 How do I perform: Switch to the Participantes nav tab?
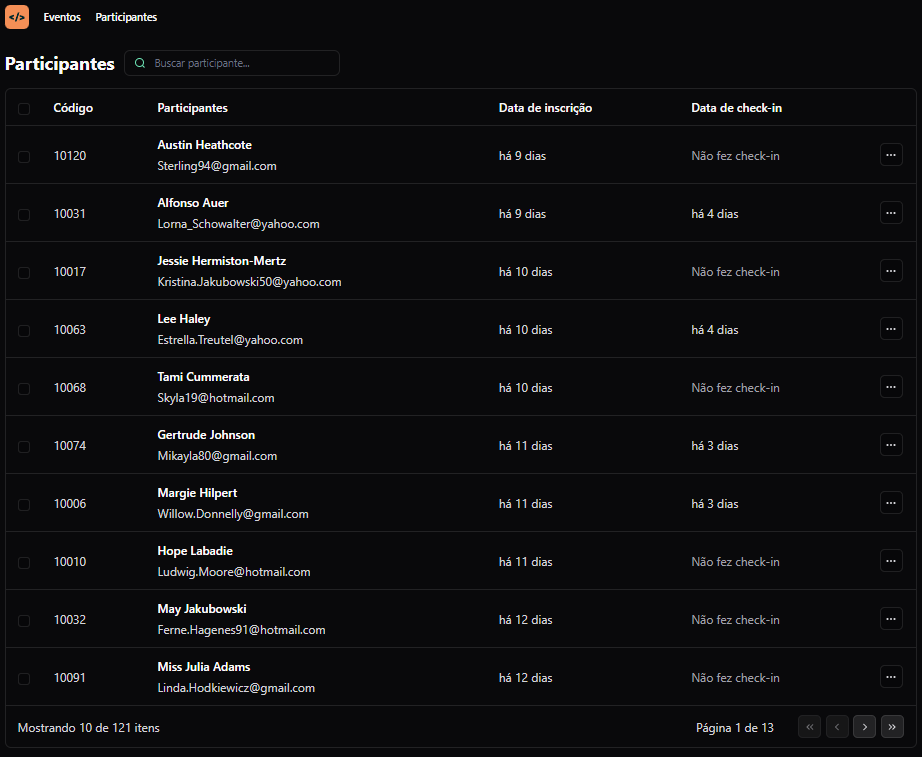pyautogui.click(x=126, y=17)
